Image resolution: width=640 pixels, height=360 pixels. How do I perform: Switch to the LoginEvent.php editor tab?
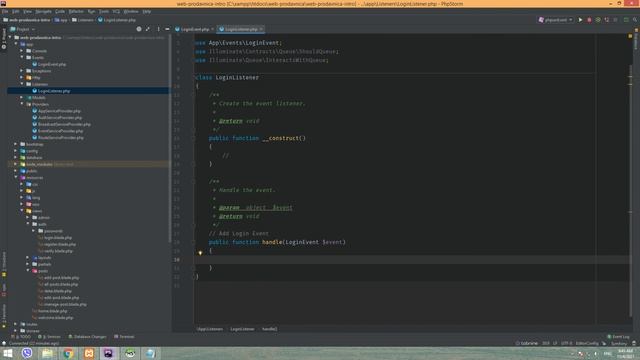pyautogui.click(x=194, y=29)
